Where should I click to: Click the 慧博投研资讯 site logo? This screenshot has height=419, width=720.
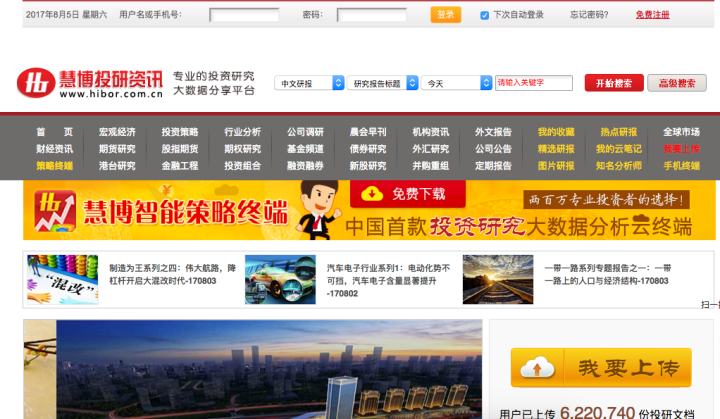tap(88, 84)
